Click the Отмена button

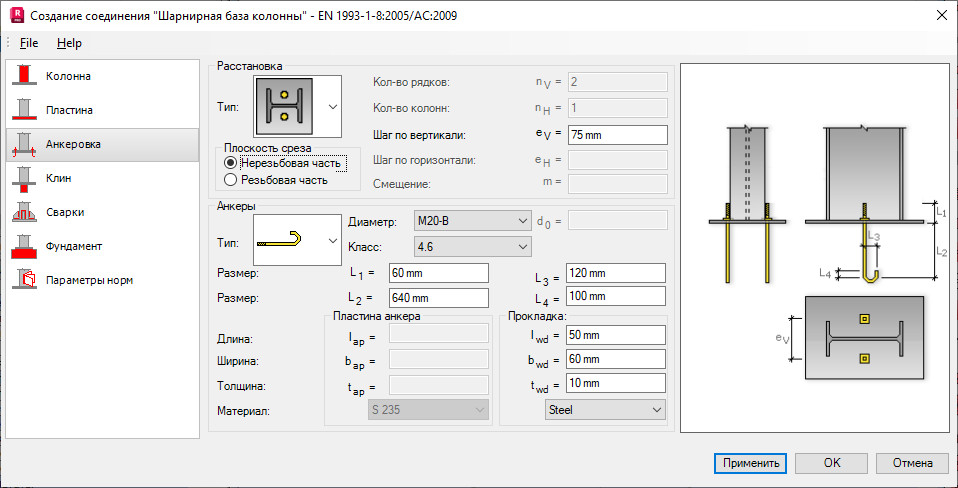[x=912, y=463]
